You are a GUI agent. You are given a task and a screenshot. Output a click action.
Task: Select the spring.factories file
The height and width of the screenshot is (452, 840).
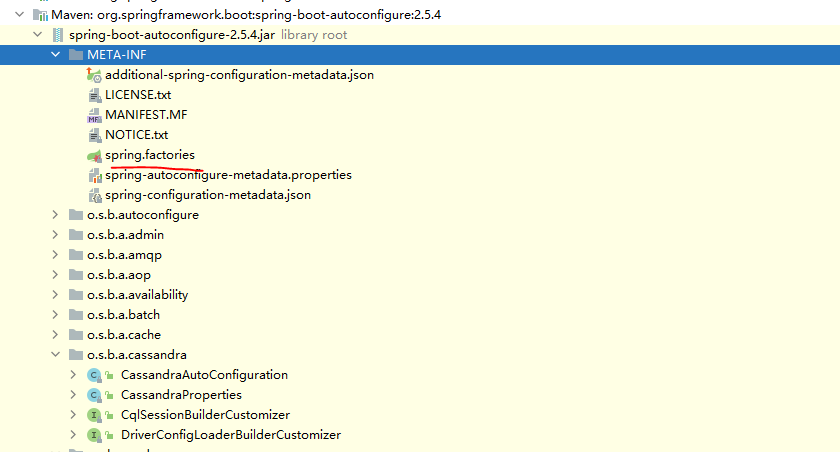pyautogui.click(x=150, y=155)
